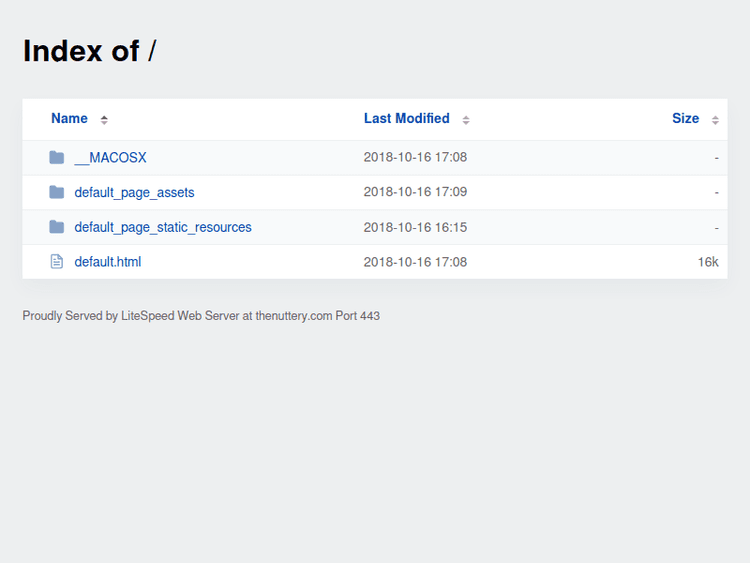The height and width of the screenshot is (563, 750).
Task: Sort listing by the Size column
Action: point(685,118)
